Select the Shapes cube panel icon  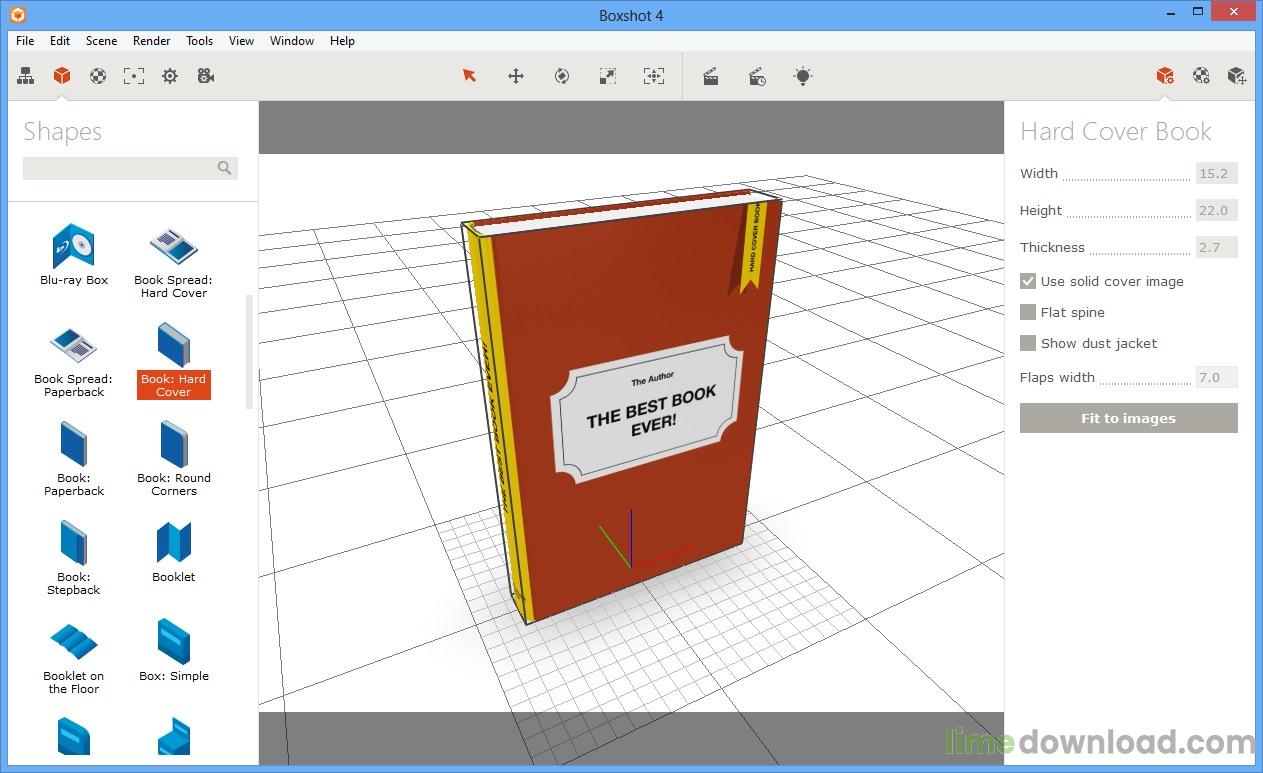(62, 76)
